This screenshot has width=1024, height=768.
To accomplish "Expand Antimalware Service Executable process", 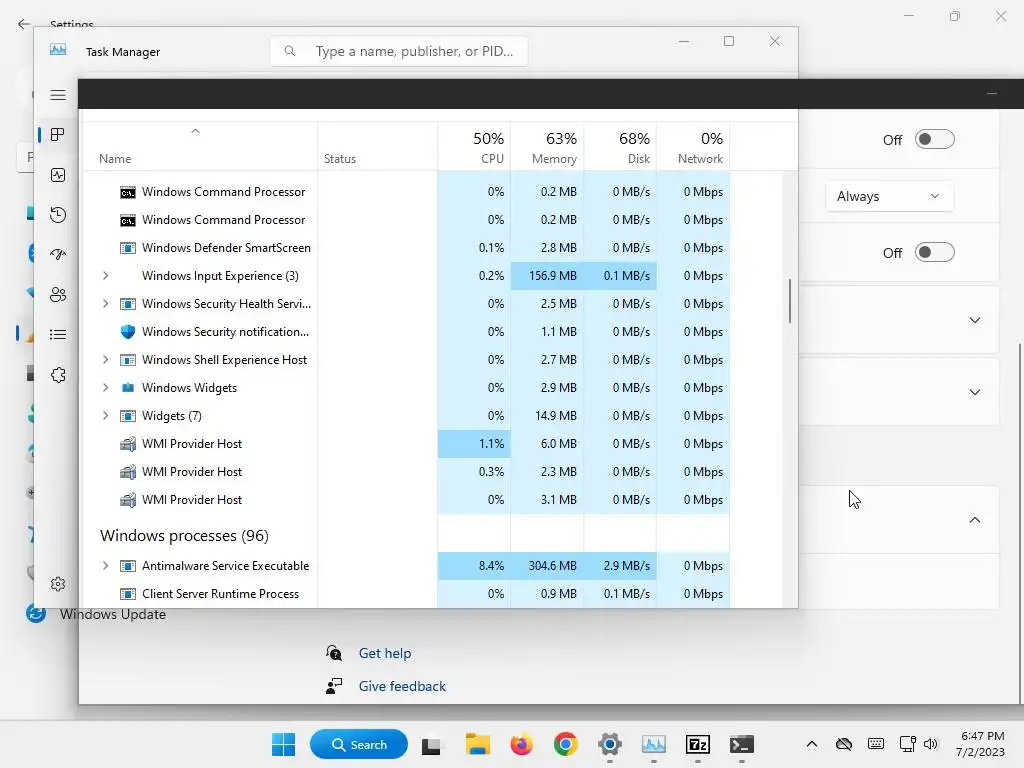I will [105, 566].
